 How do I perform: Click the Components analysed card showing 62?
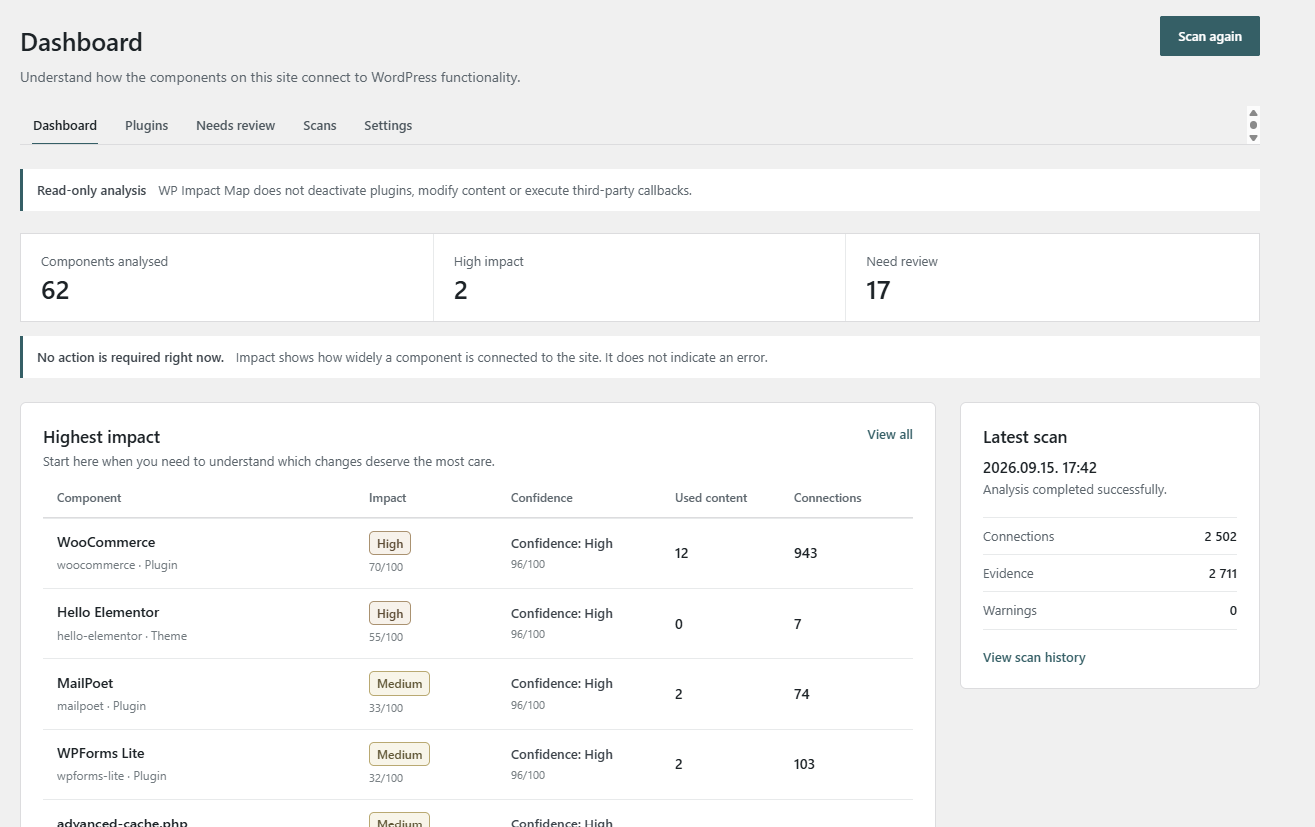click(227, 278)
